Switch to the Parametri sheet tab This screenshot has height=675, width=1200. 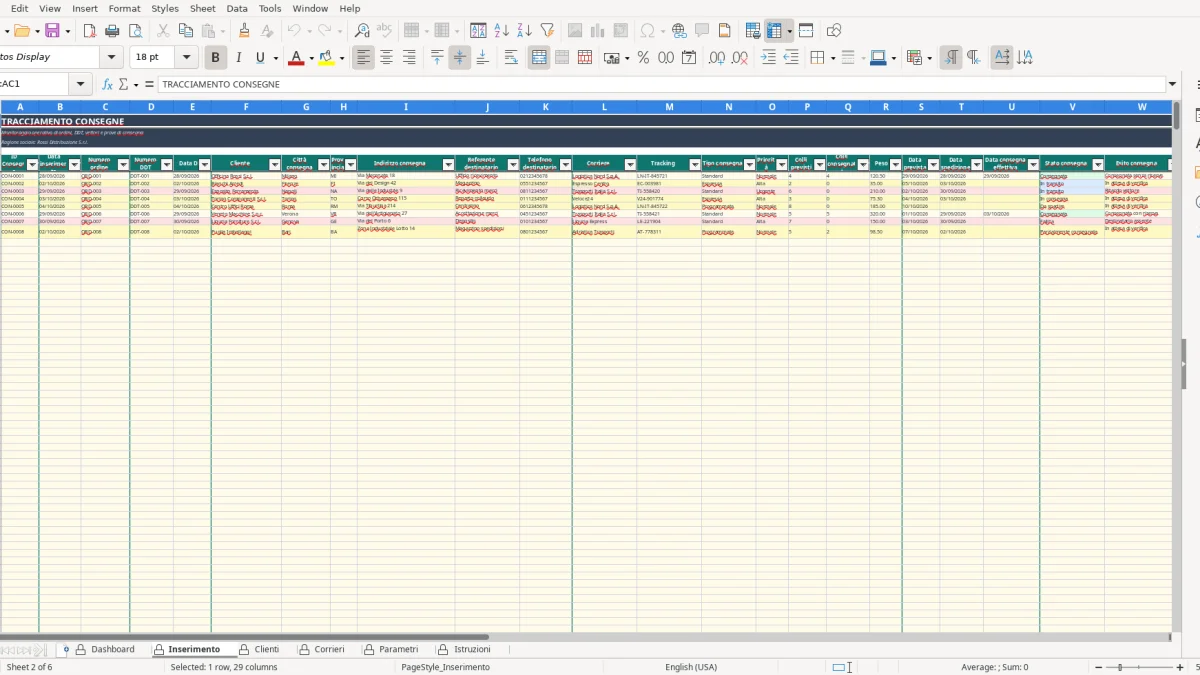pyautogui.click(x=391, y=649)
